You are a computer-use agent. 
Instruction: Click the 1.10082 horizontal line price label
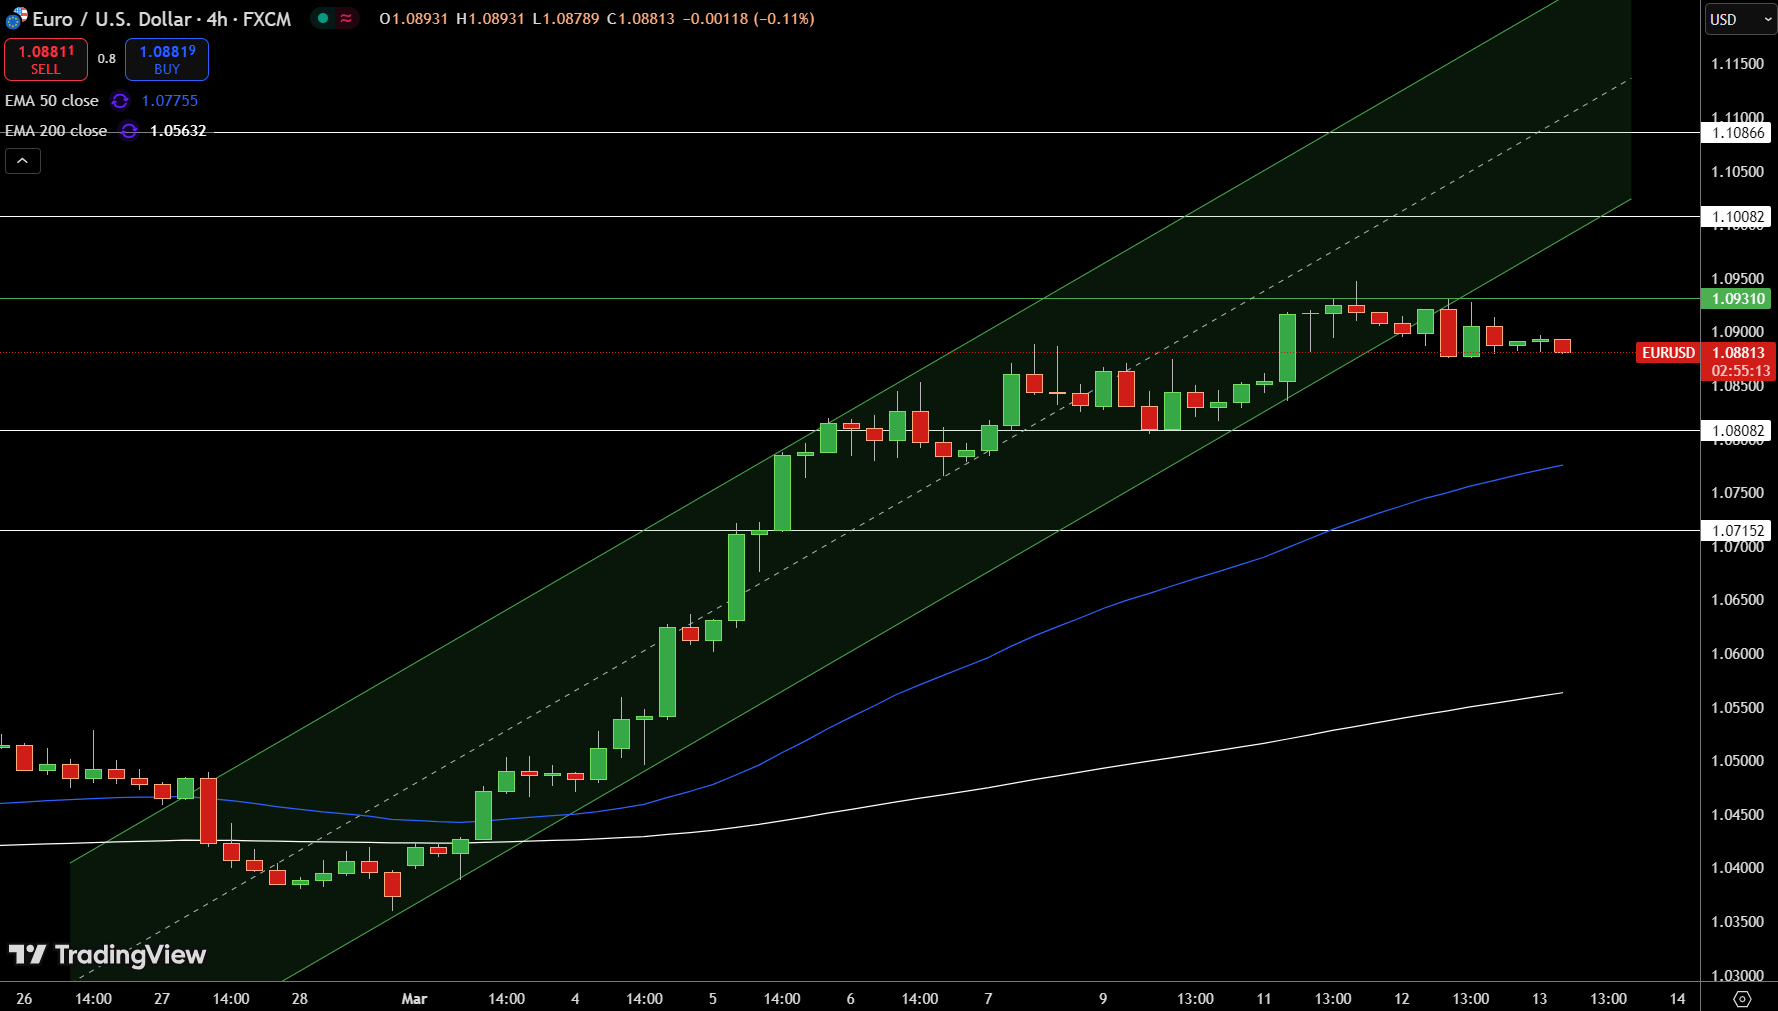1736,216
